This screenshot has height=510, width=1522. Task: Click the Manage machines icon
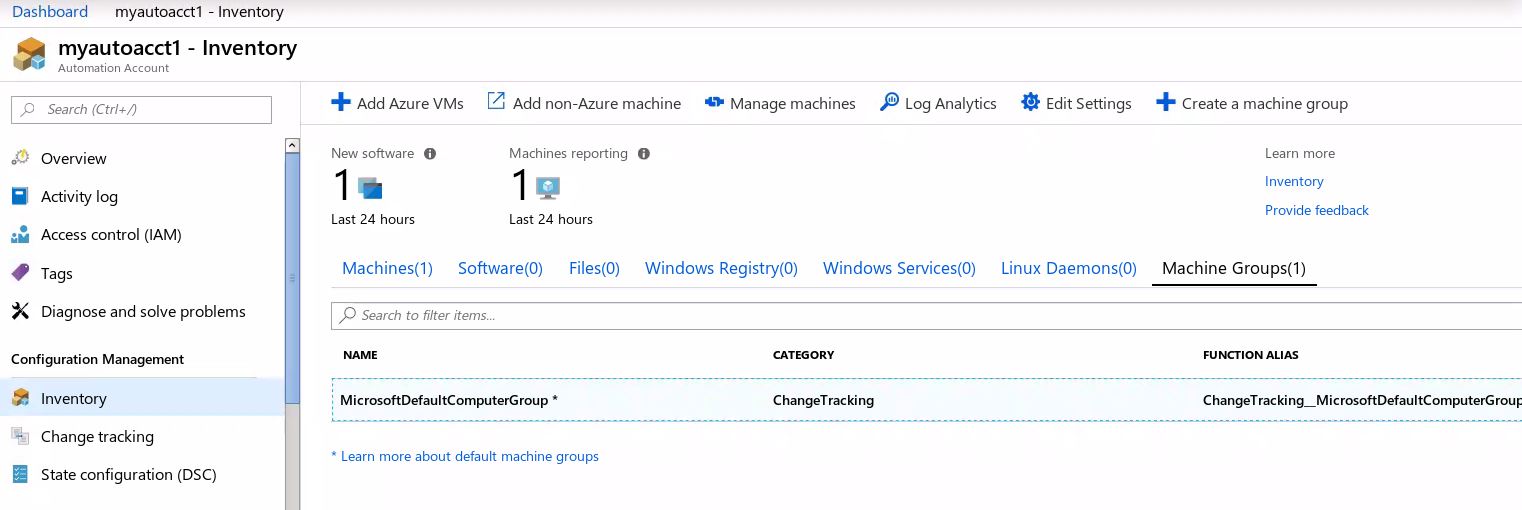pyautogui.click(x=714, y=103)
